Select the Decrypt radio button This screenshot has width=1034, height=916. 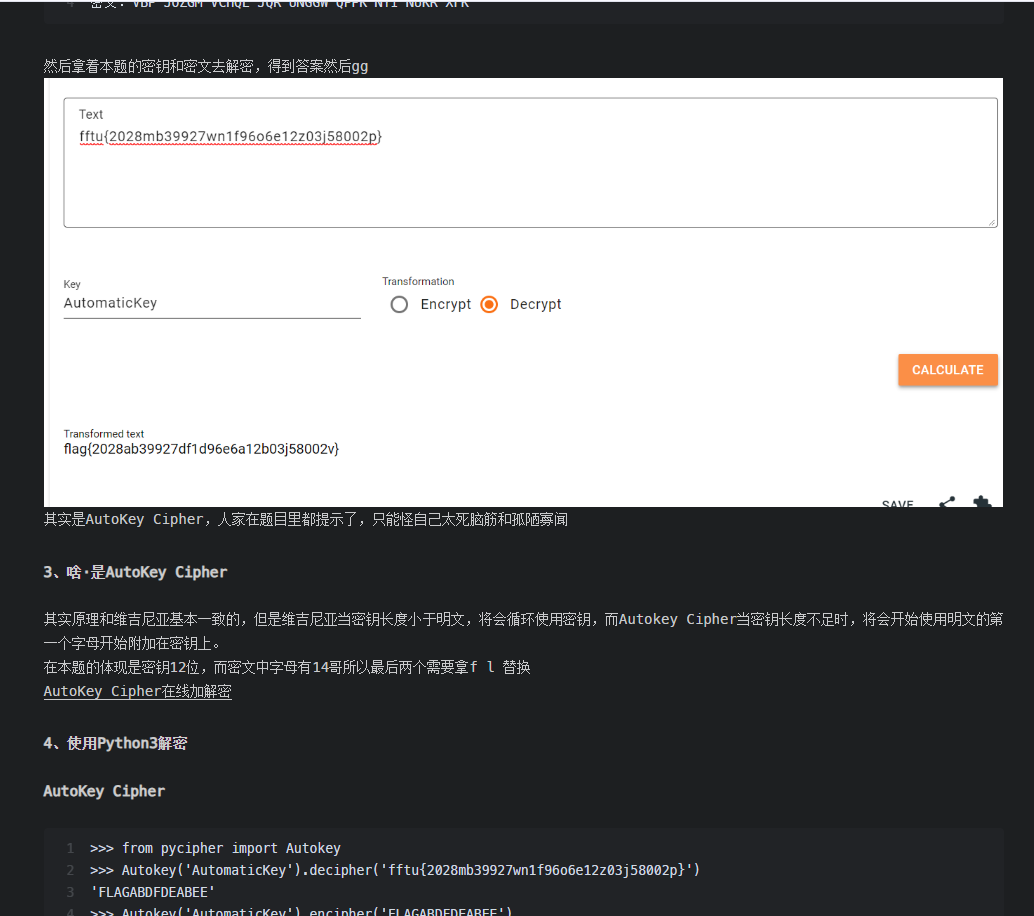point(489,304)
